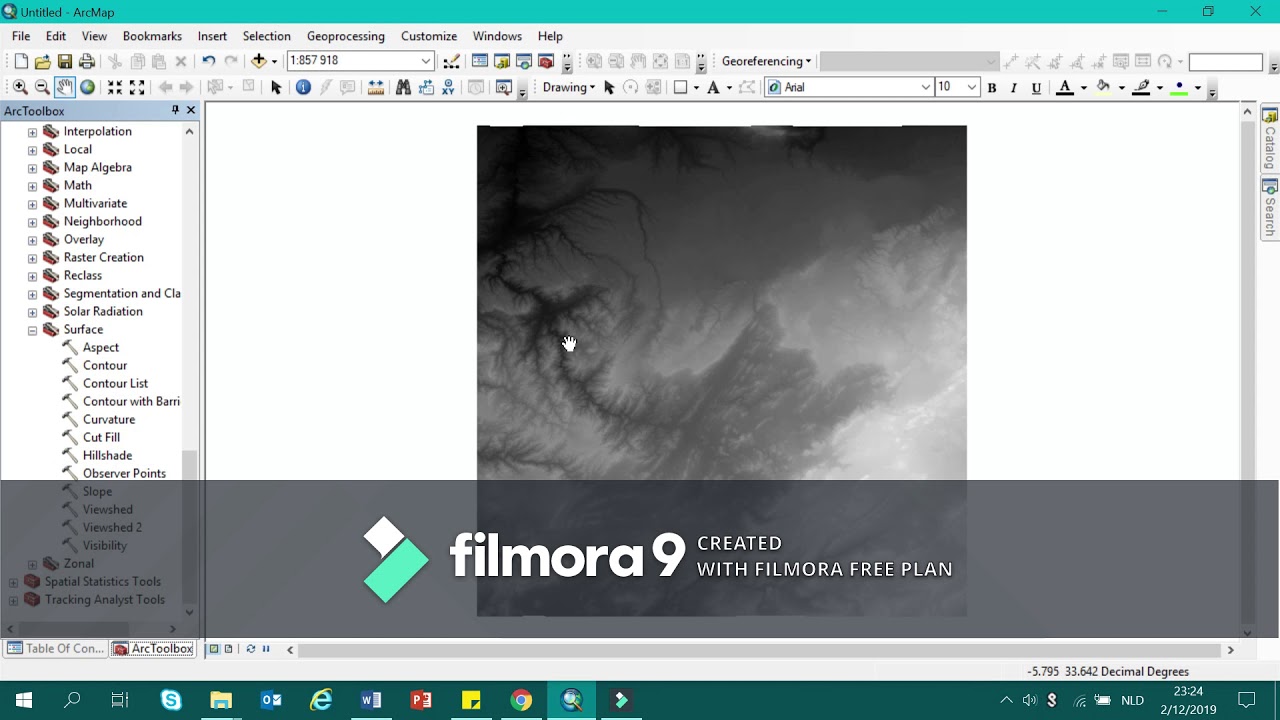Undo the last action

pyautogui.click(x=208, y=61)
